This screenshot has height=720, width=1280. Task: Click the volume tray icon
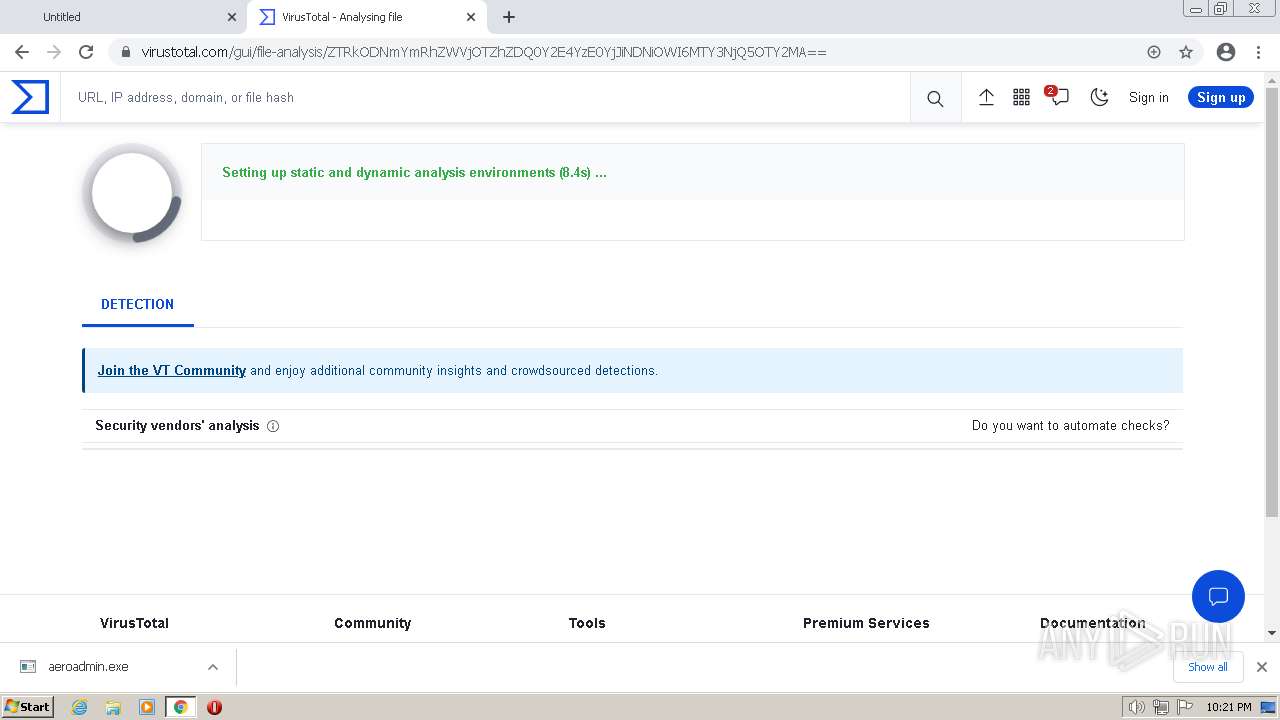point(1137,707)
